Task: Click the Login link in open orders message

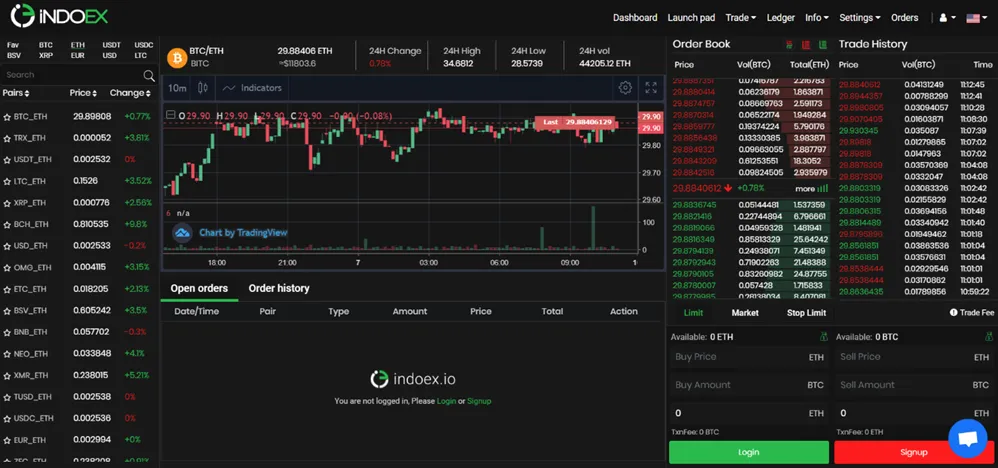Action: [446, 401]
